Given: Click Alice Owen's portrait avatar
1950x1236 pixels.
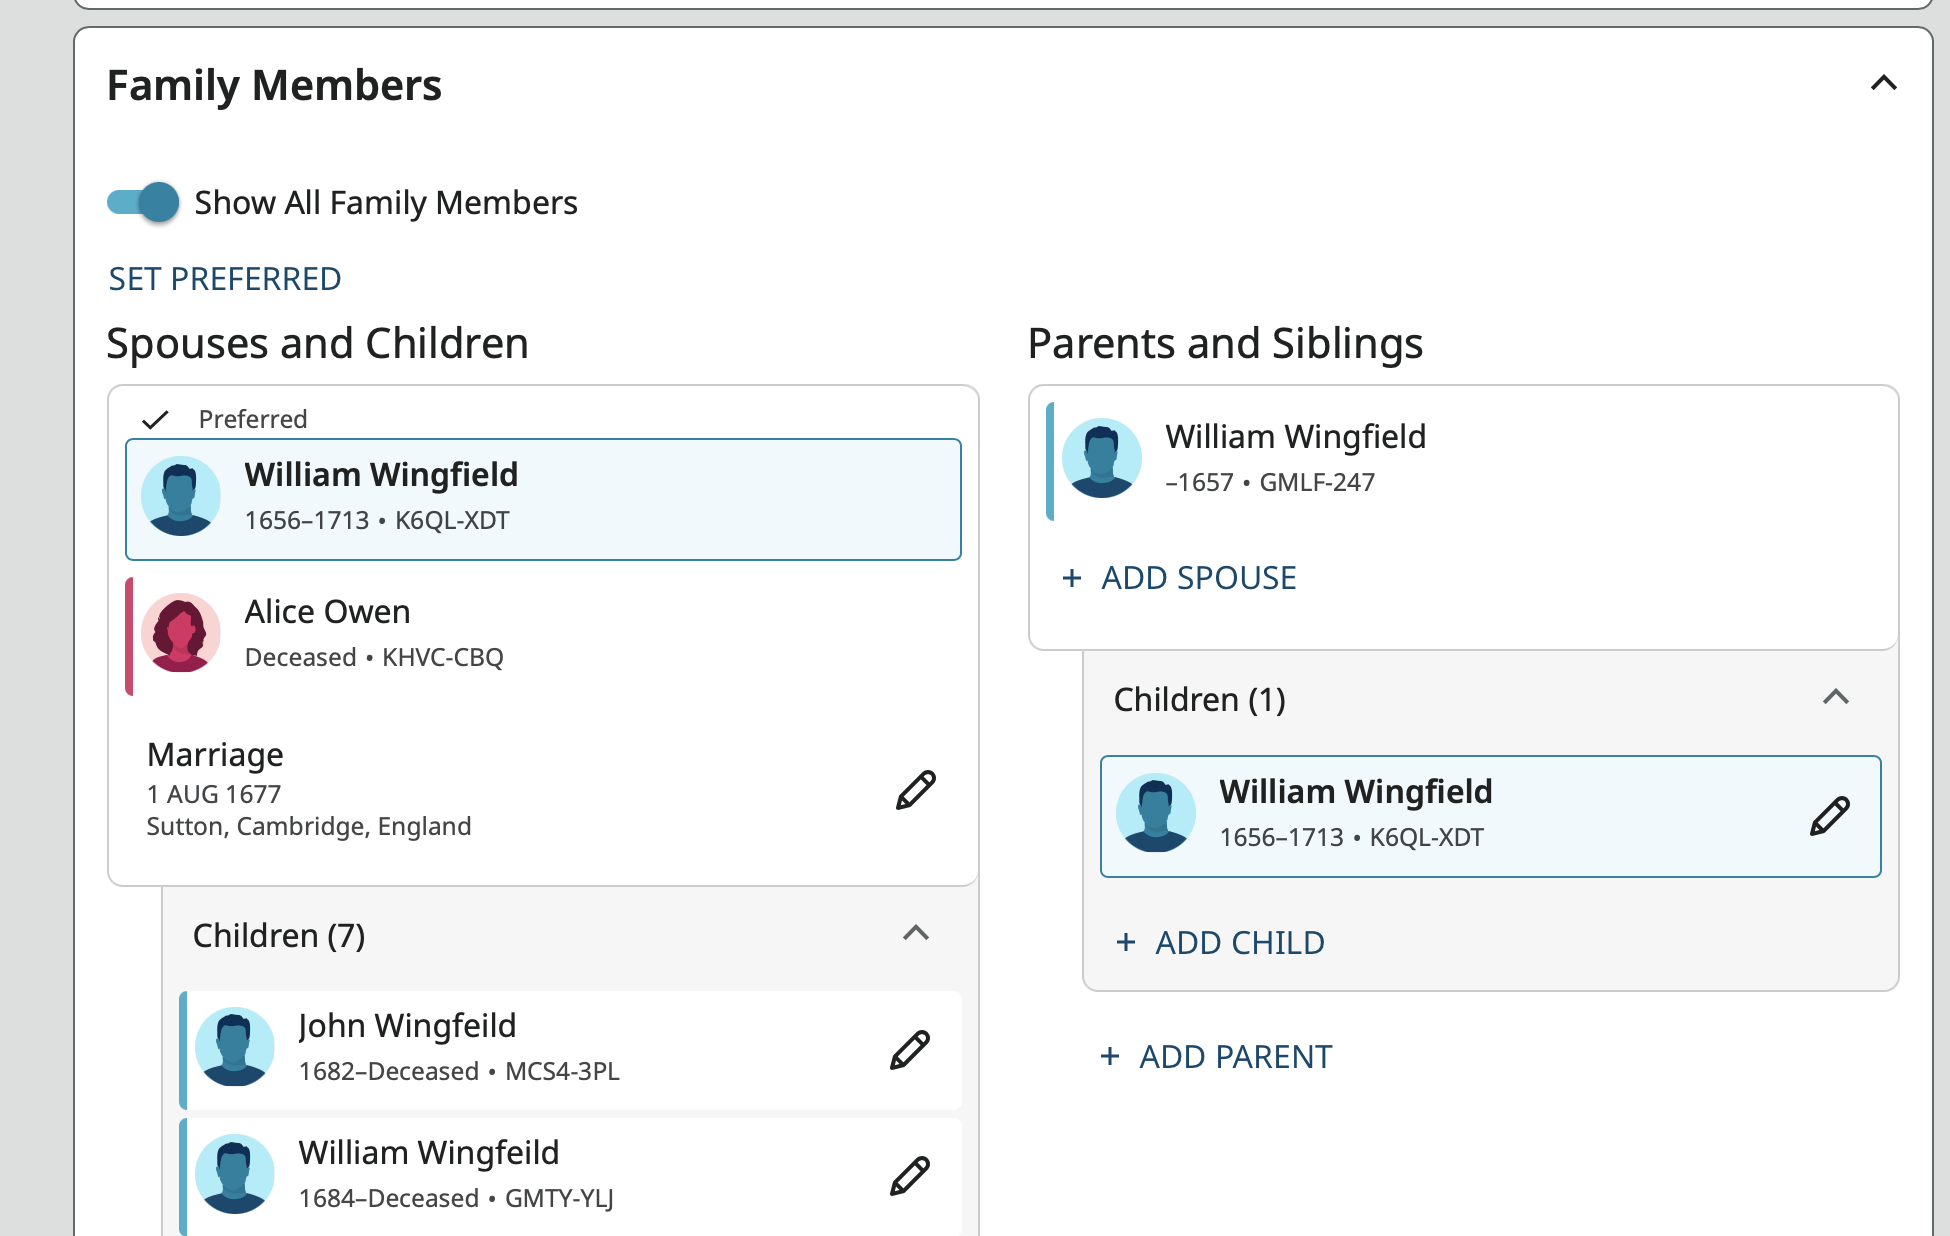Looking at the screenshot, I should 181,633.
